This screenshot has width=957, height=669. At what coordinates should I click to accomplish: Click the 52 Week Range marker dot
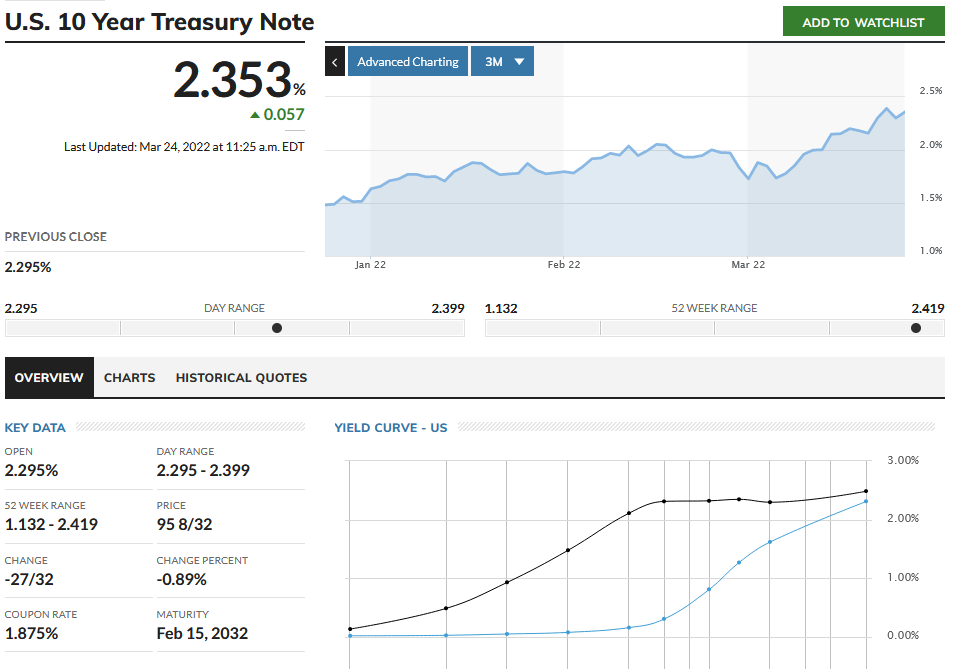(x=915, y=328)
